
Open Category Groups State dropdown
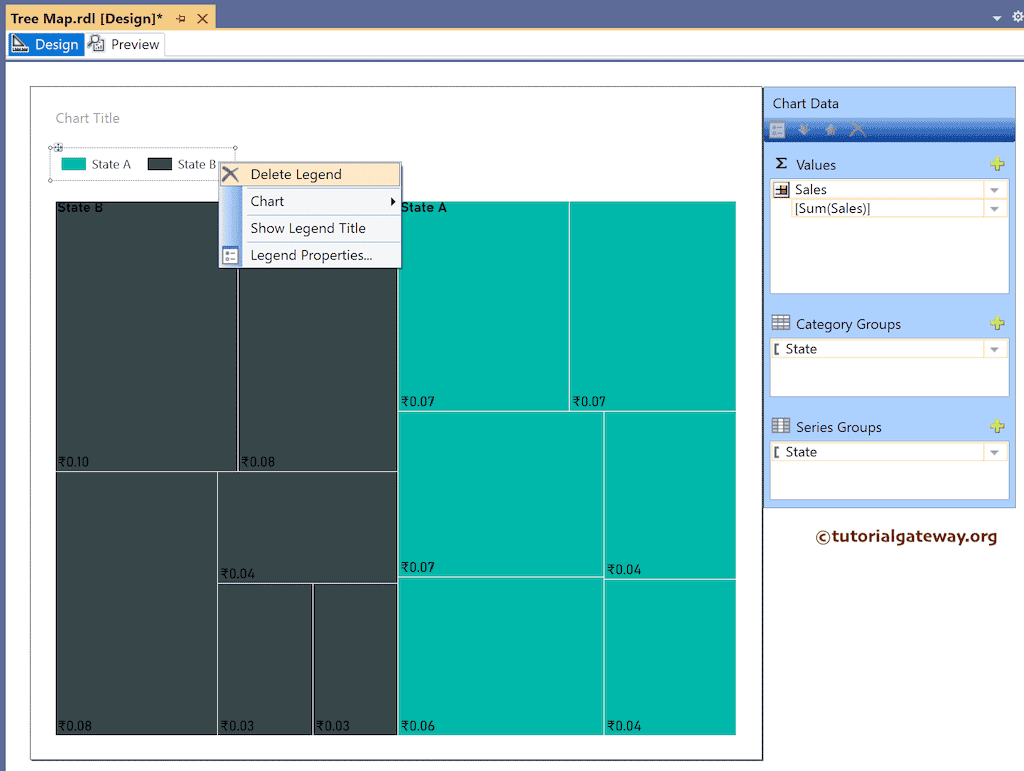pos(995,349)
